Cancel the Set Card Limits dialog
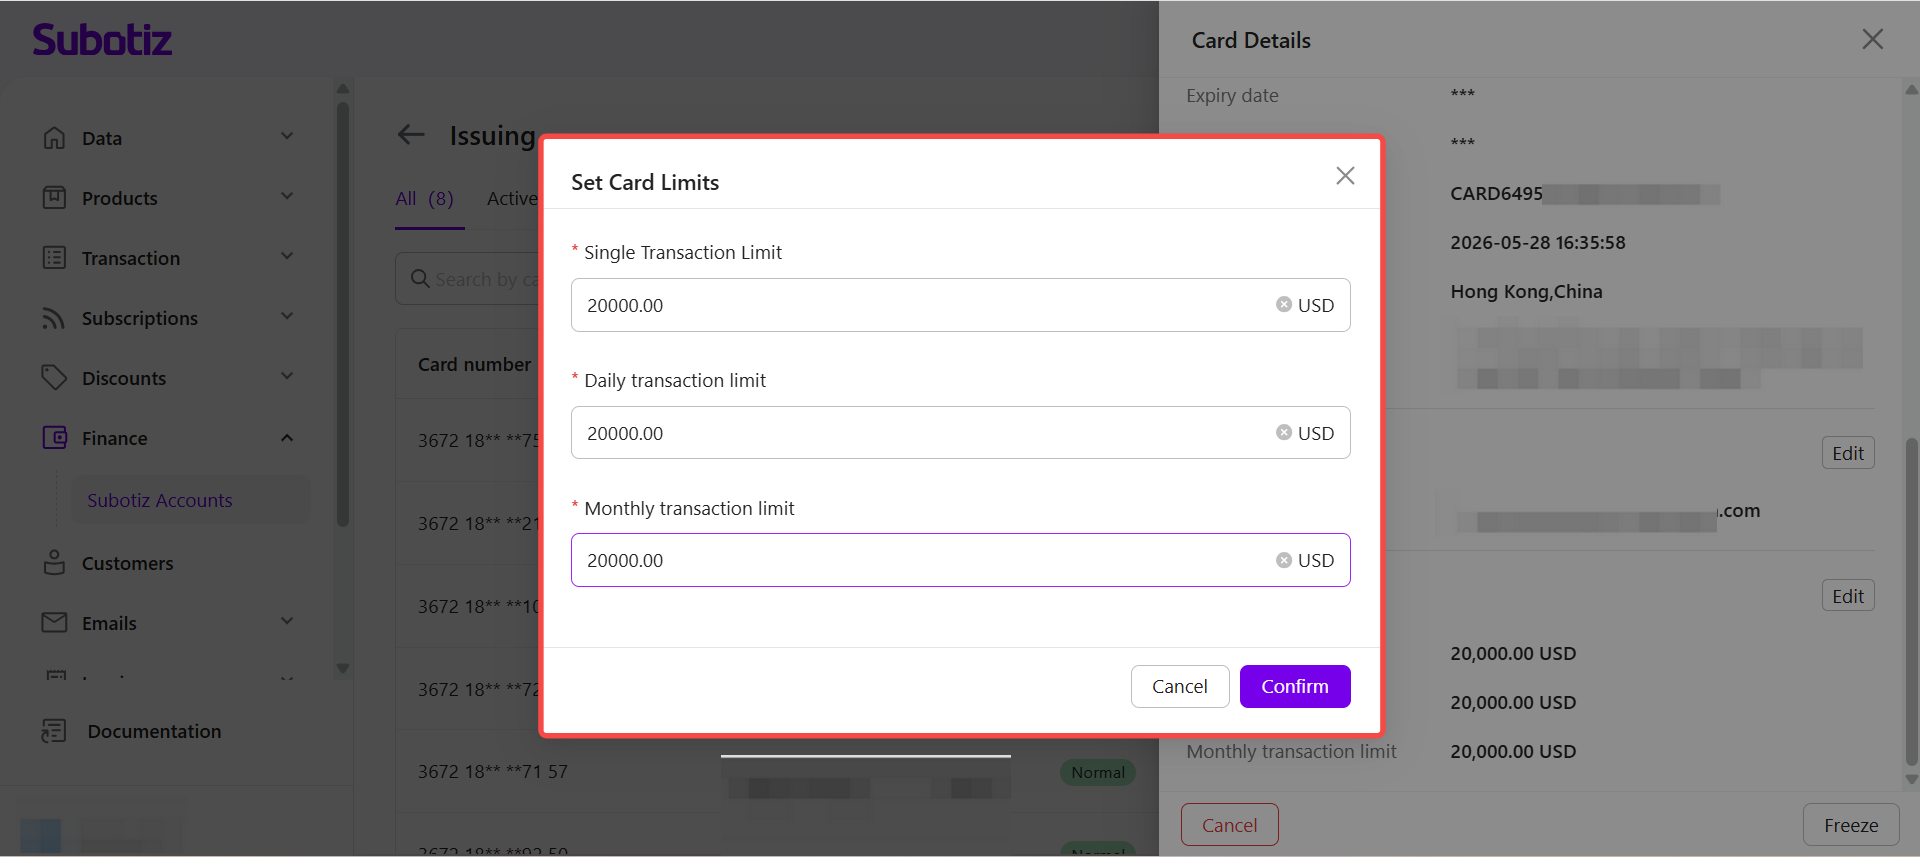This screenshot has height=857, width=1920. click(1180, 686)
